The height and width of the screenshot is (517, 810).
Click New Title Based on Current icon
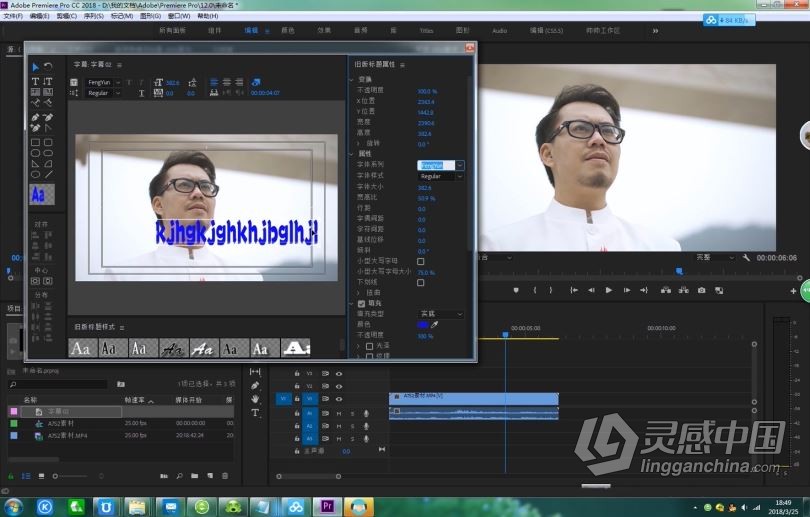(74, 82)
